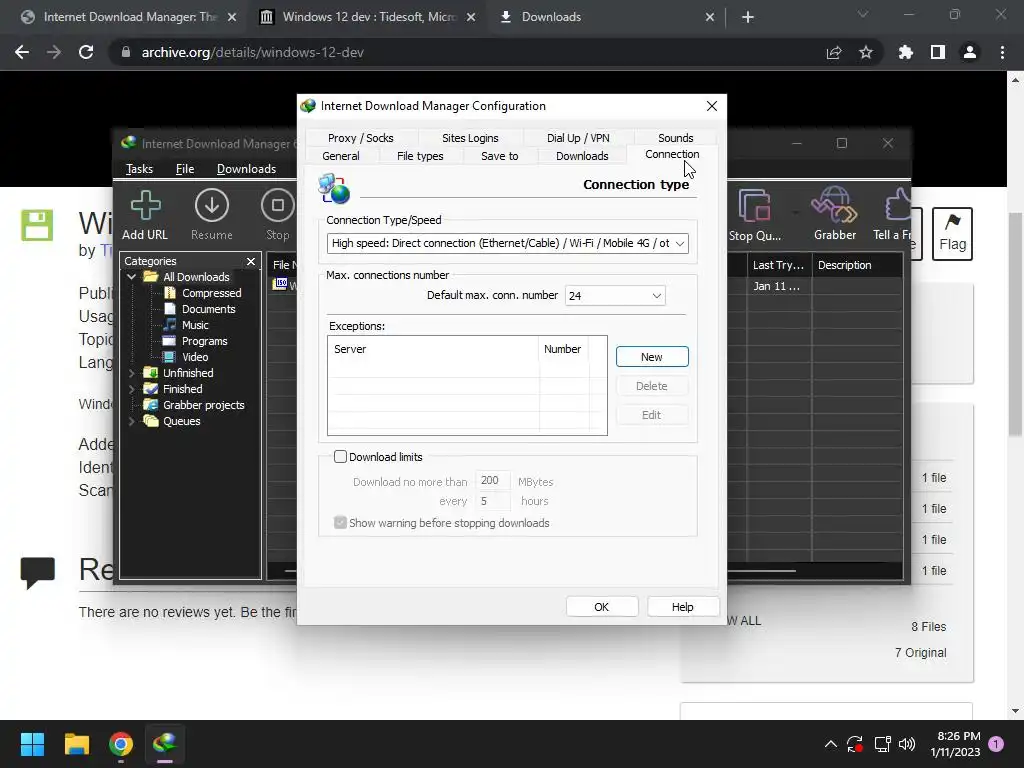Click hours field showing 5
1024x768 pixels.
click(492, 501)
